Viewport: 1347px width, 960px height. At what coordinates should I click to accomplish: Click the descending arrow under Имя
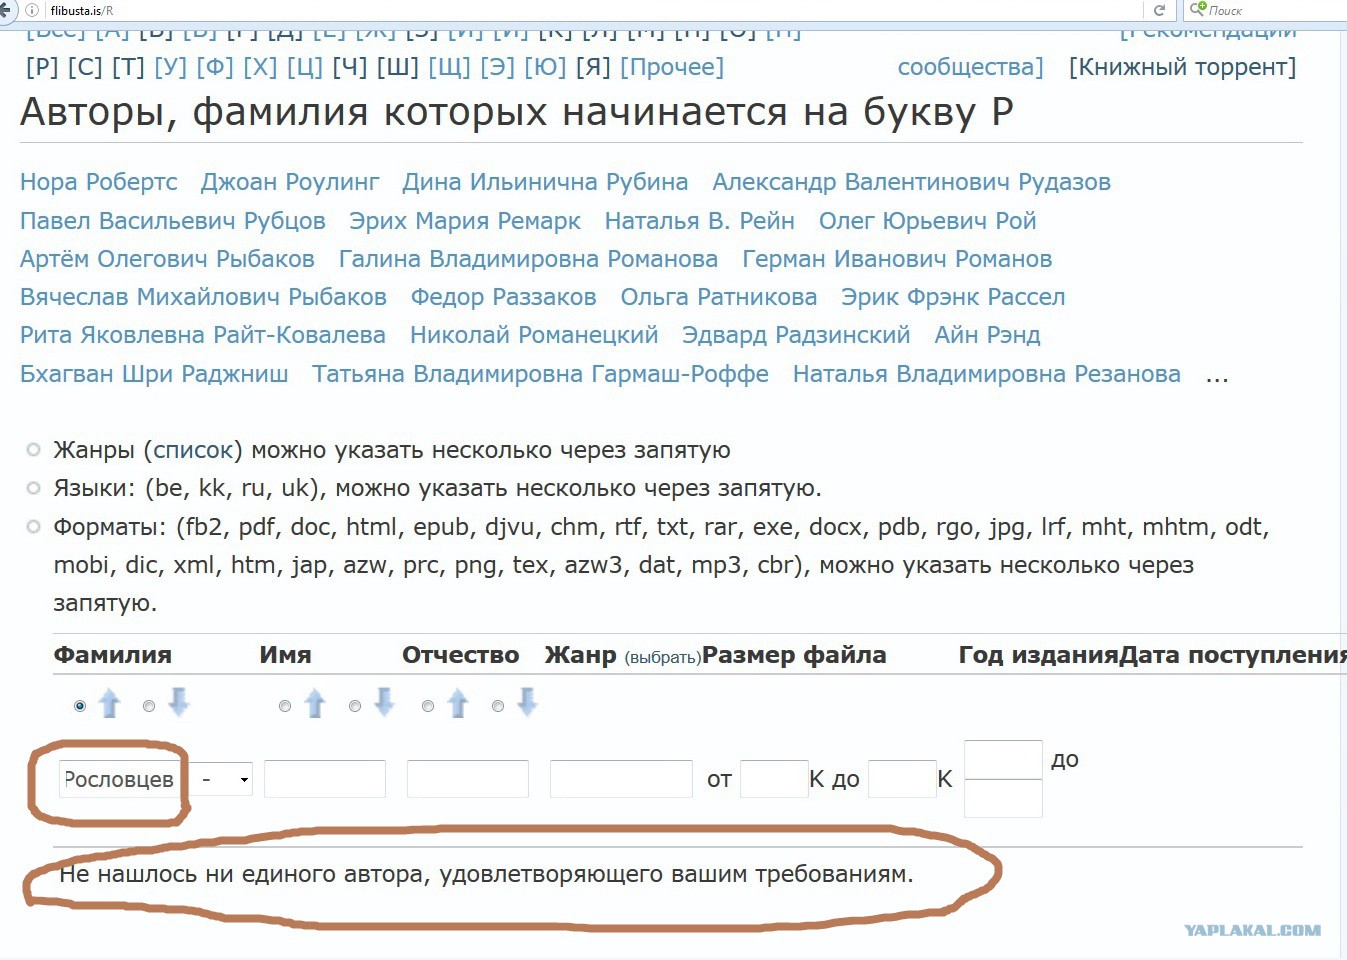384,702
